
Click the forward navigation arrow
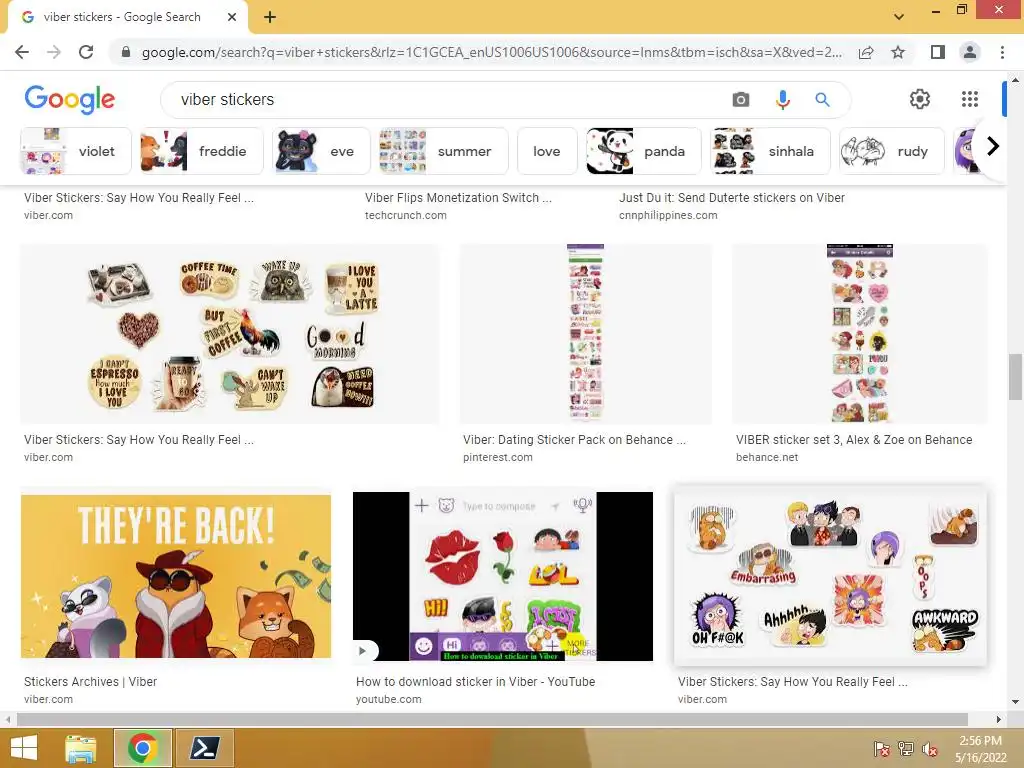(54, 52)
